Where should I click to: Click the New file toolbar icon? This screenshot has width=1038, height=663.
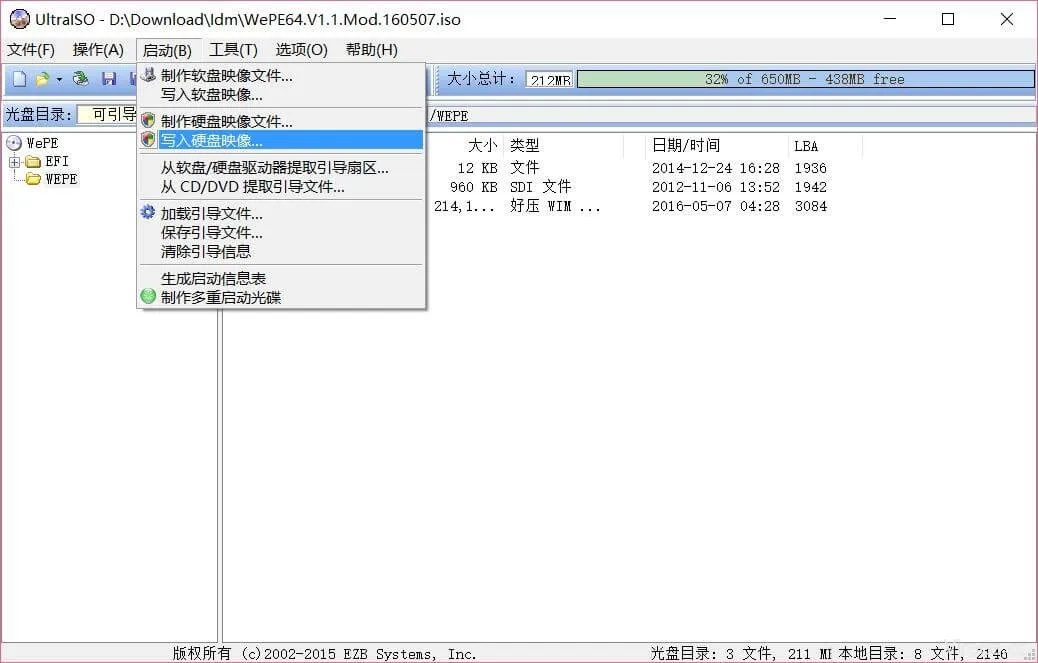[x=20, y=79]
